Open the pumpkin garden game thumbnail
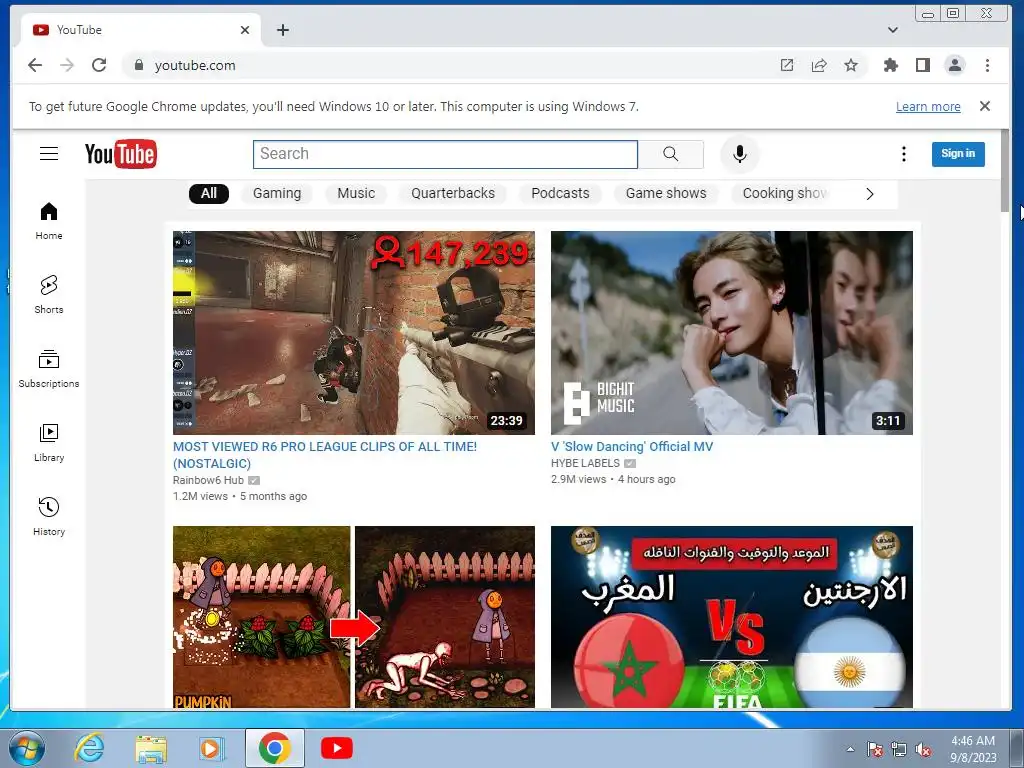Image resolution: width=1024 pixels, height=768 pixels. (353, 617)
